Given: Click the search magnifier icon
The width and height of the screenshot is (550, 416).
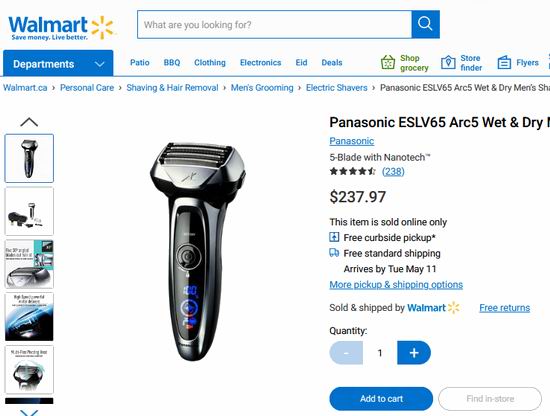Looking at the screenshot, I should click(425, 24).
